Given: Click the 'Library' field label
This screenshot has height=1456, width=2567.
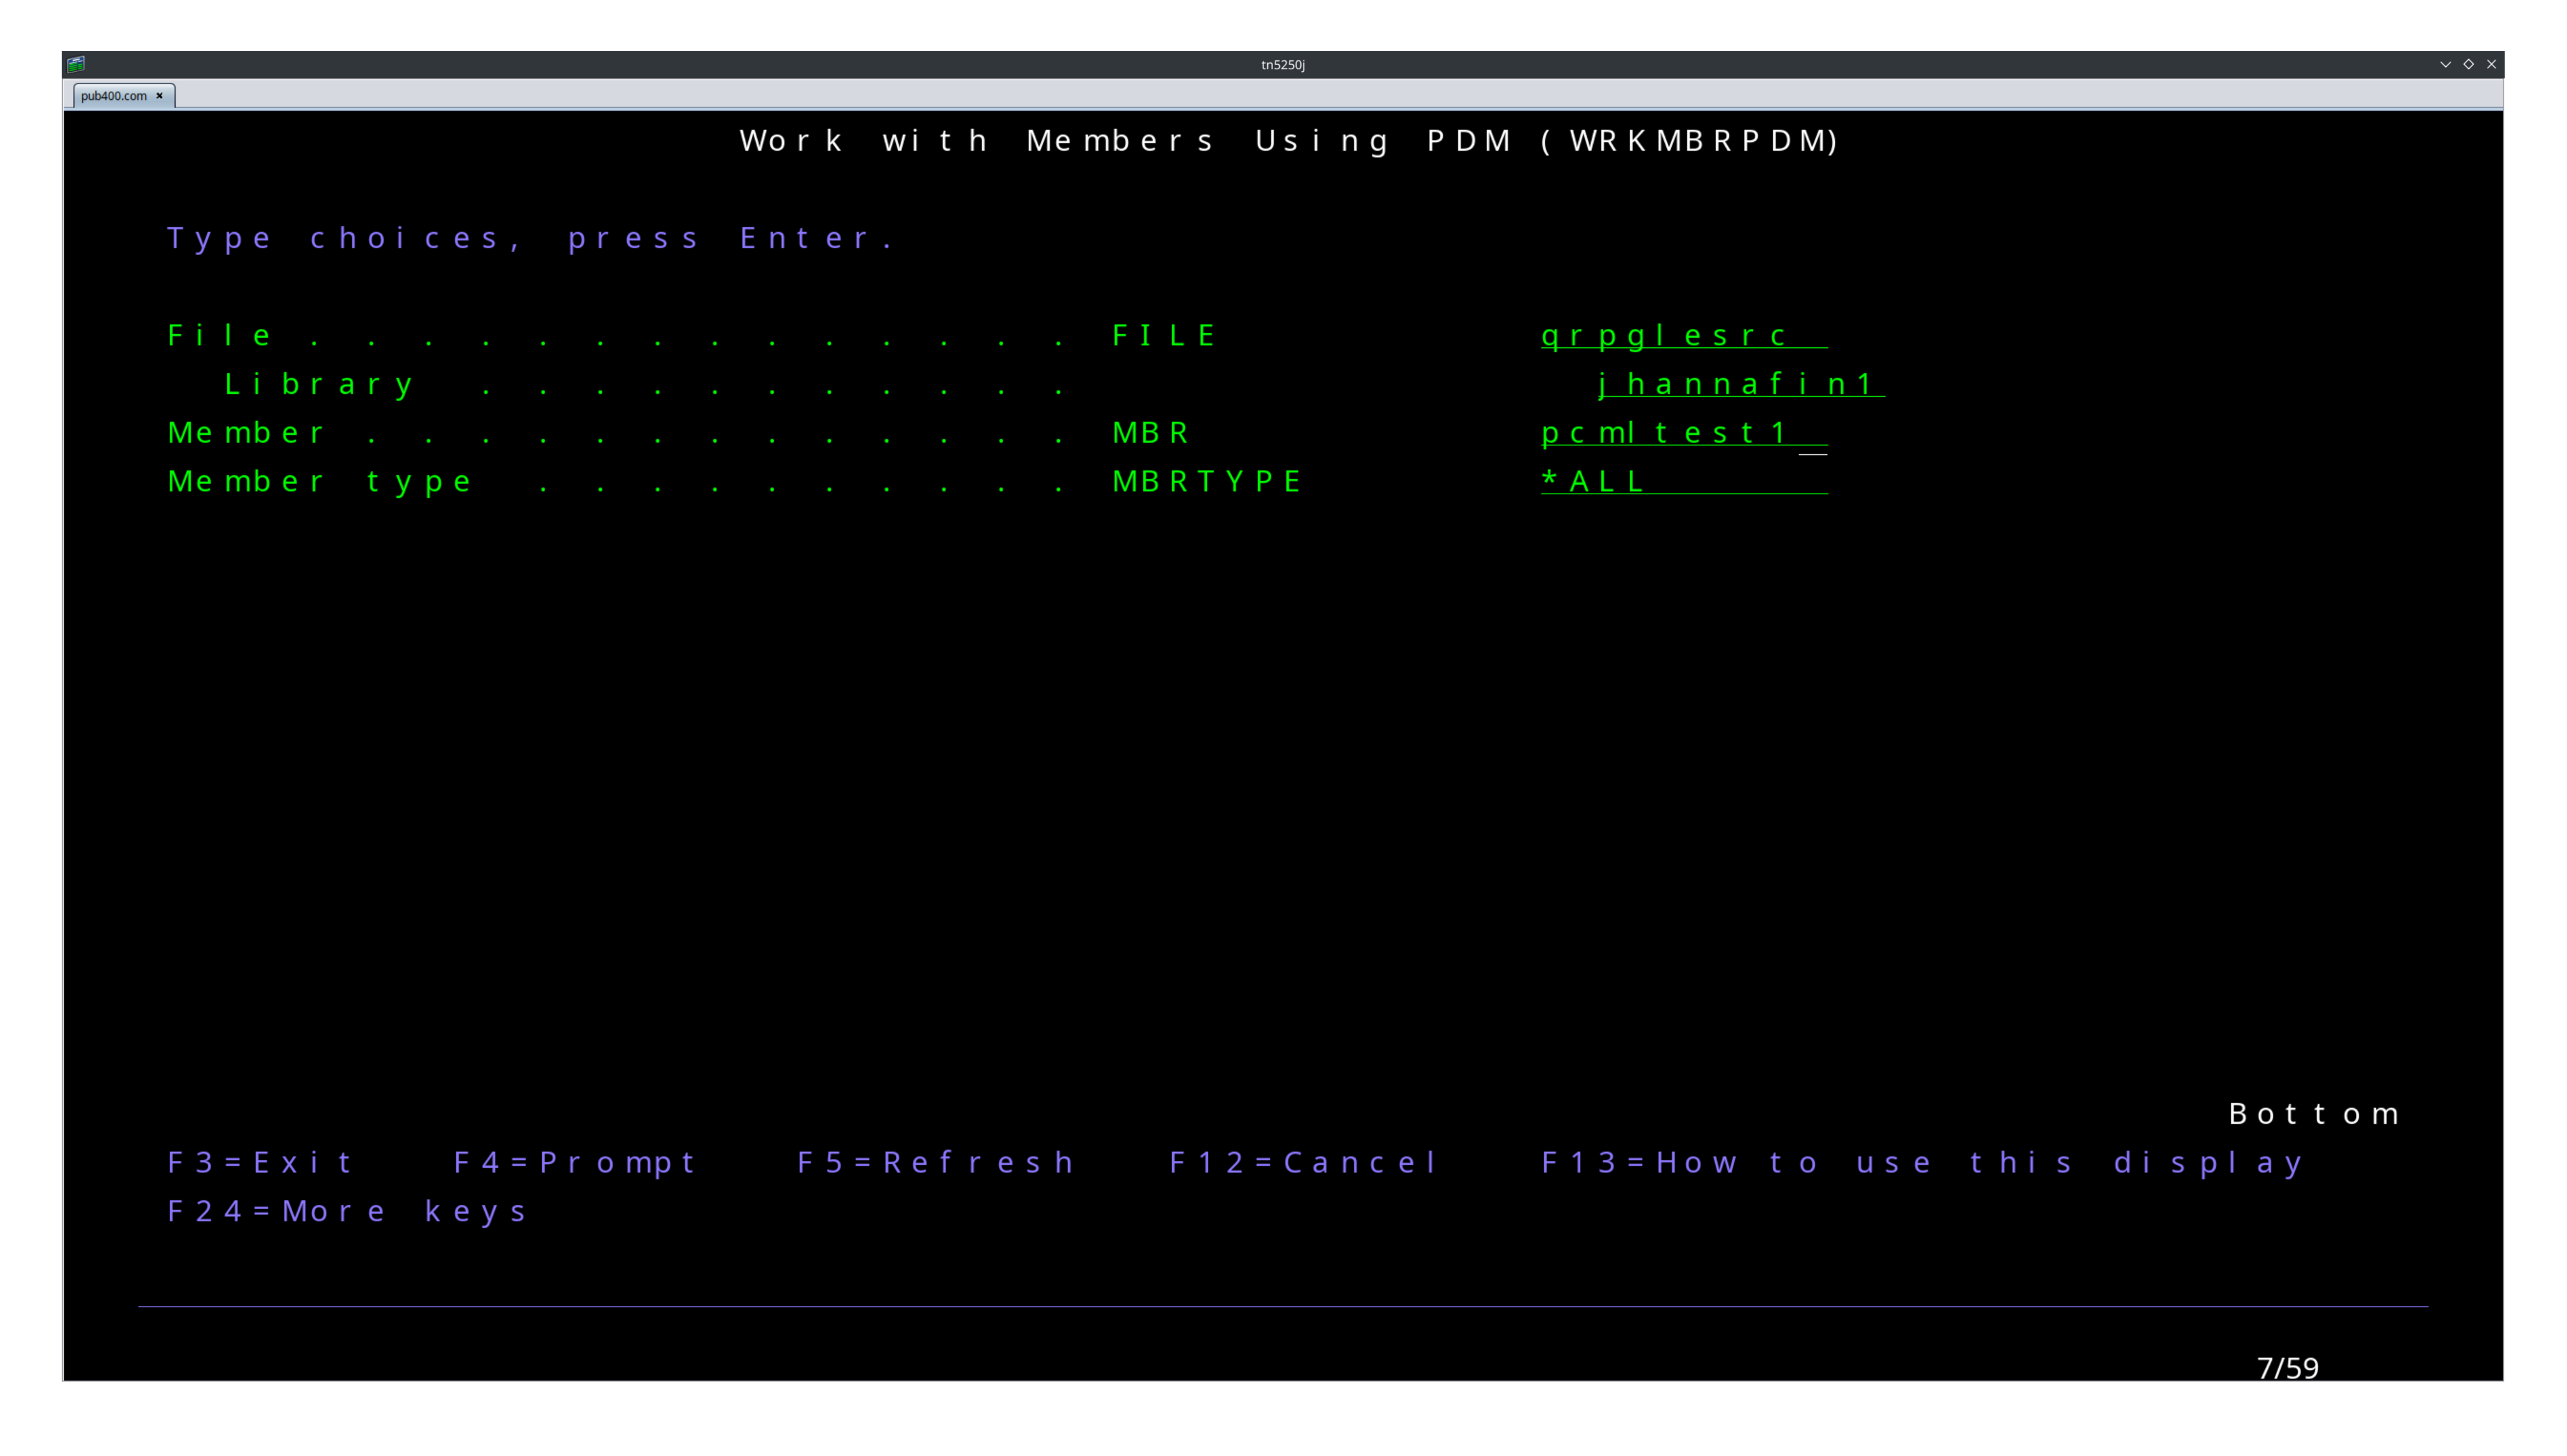Looking at the screenshot, I should pos(319,385).
